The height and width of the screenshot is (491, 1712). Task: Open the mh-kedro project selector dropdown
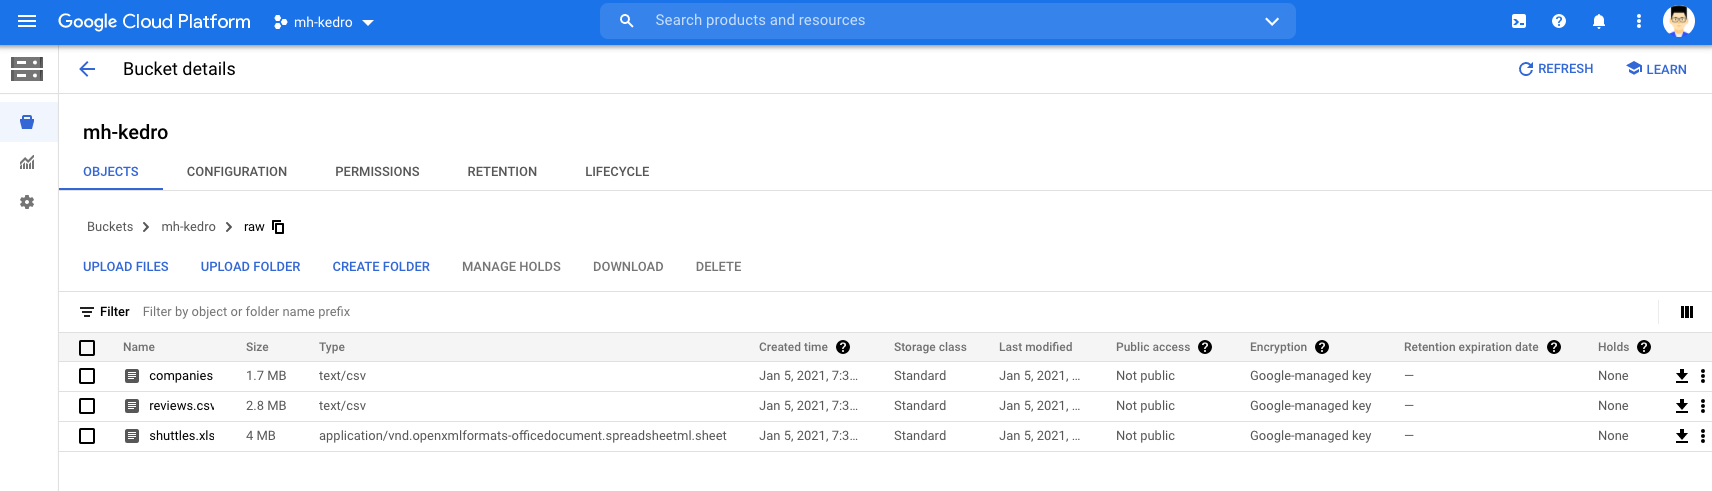323,22
